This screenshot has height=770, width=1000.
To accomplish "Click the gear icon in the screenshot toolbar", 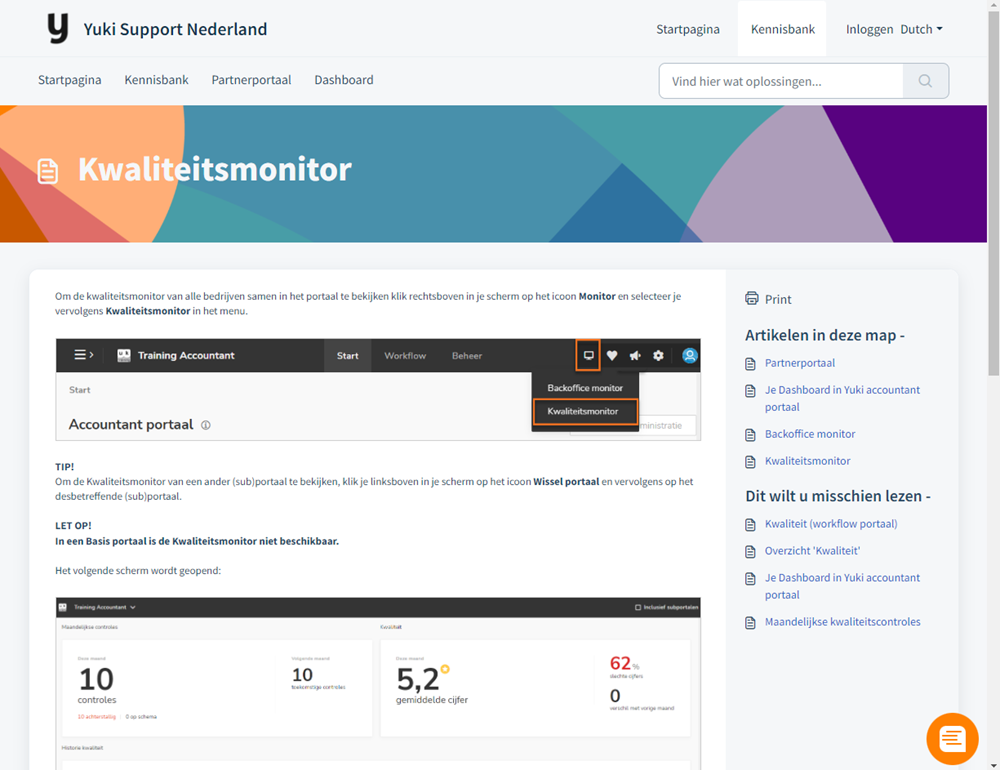I will 658,355.
